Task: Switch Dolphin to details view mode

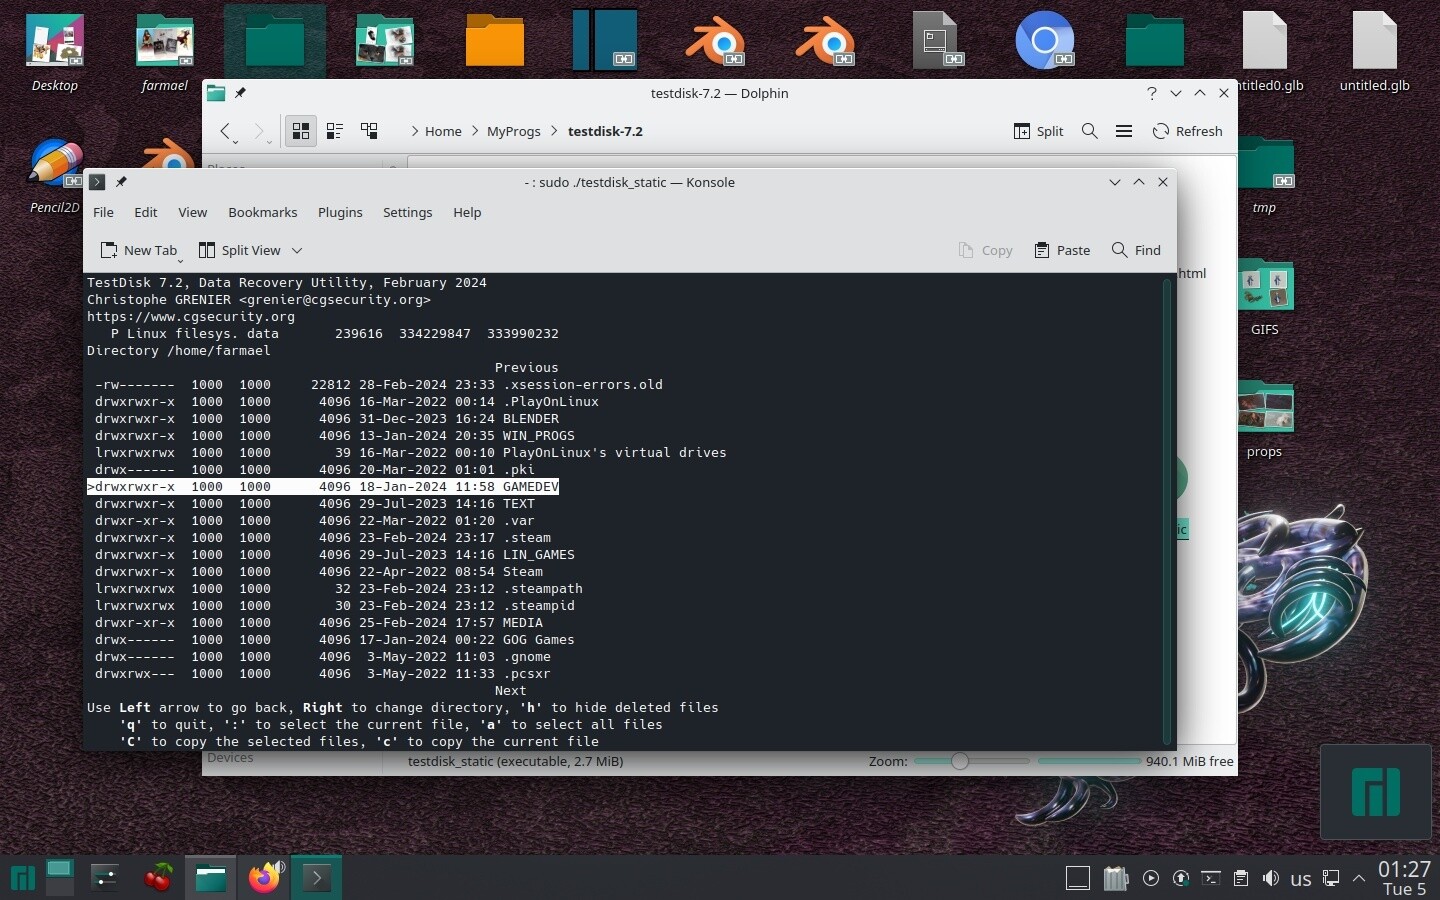Action: point(368,131)
